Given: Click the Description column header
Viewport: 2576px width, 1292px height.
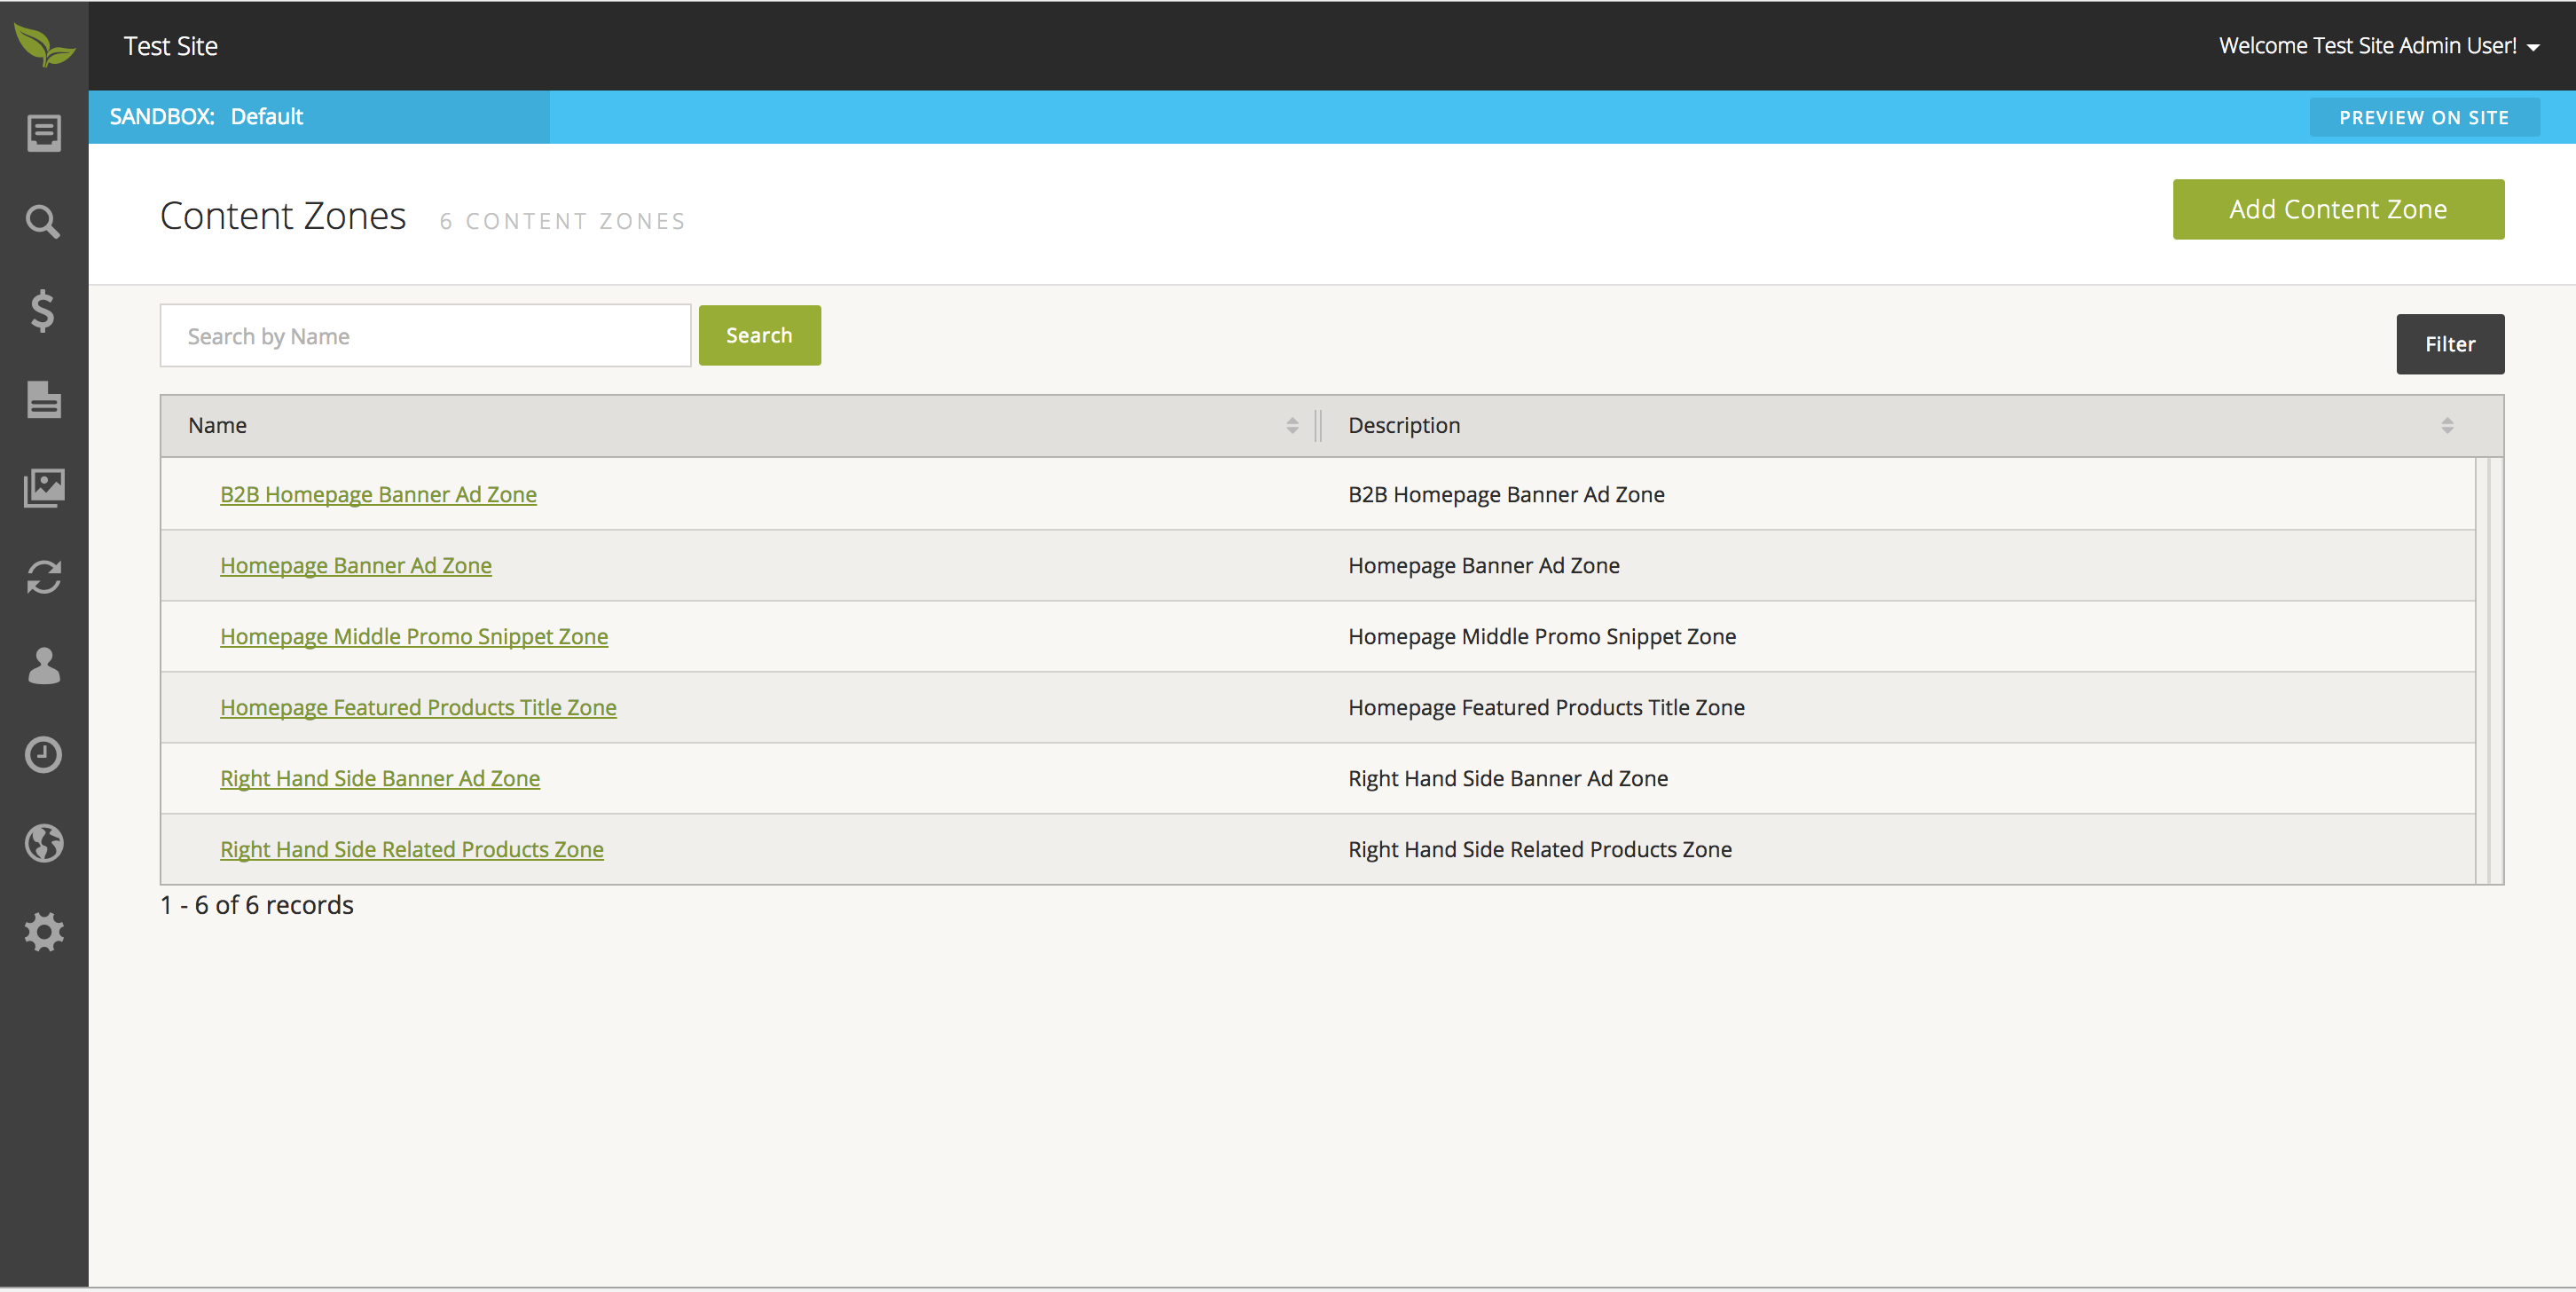Looking at the screenshot, I should pyautogui.click(x=1911, y=426).
